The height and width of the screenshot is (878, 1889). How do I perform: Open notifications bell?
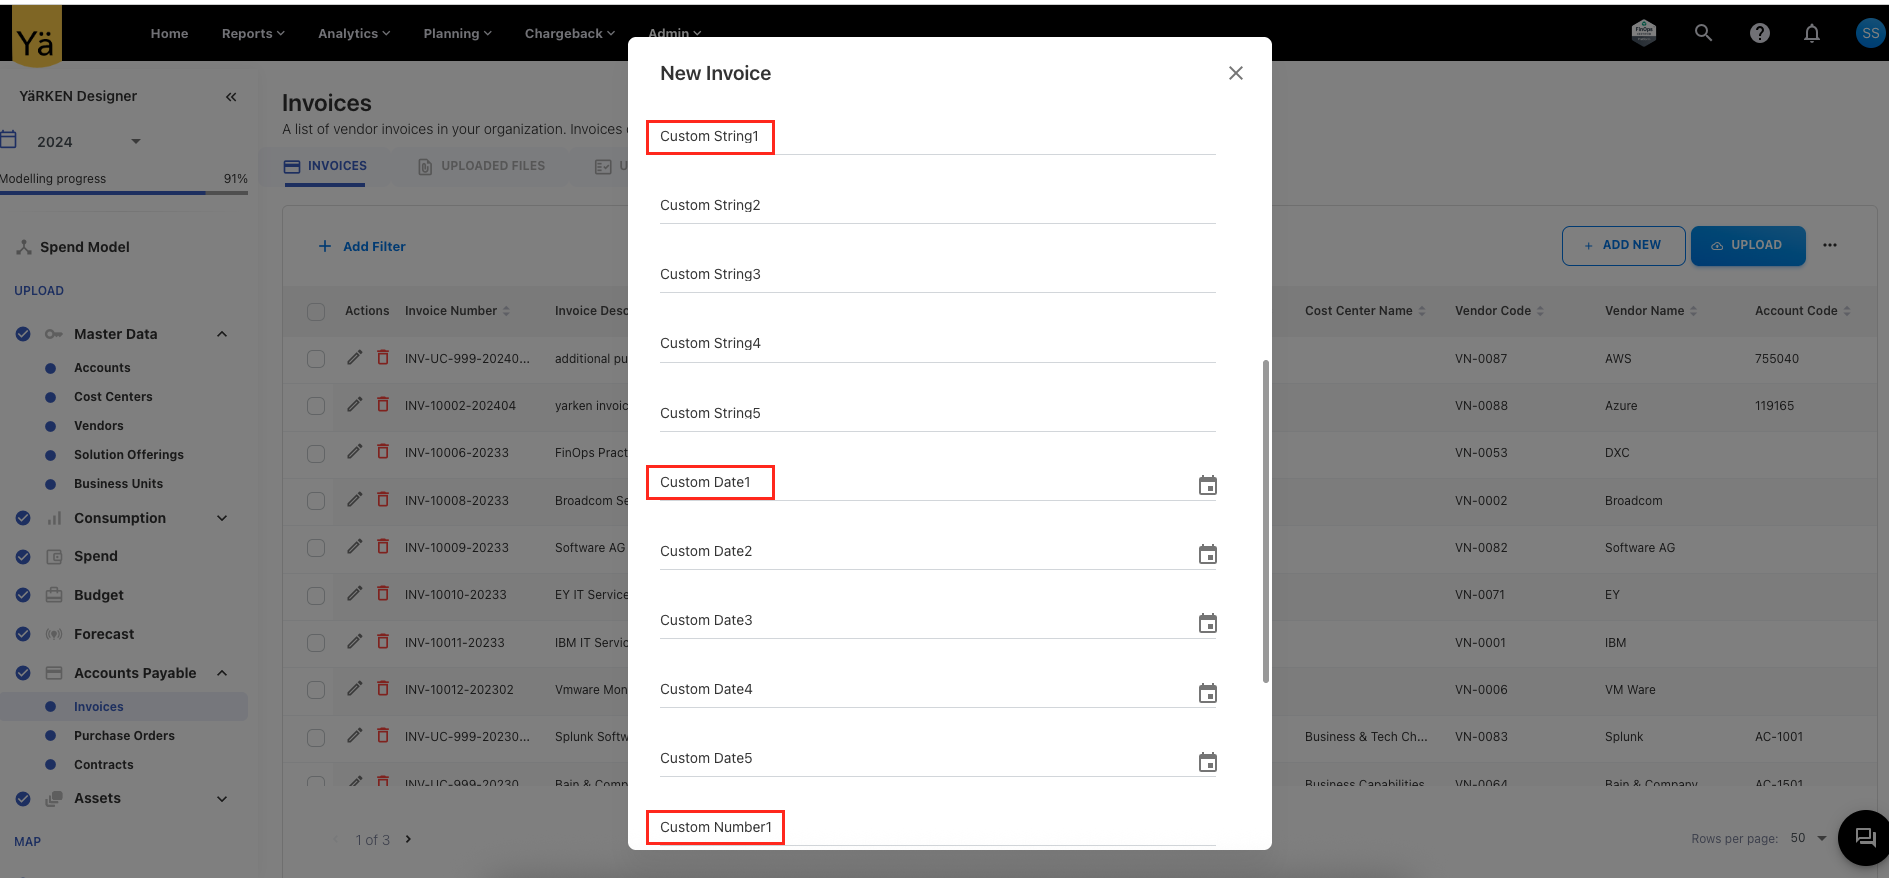(x=1812, y=33)
